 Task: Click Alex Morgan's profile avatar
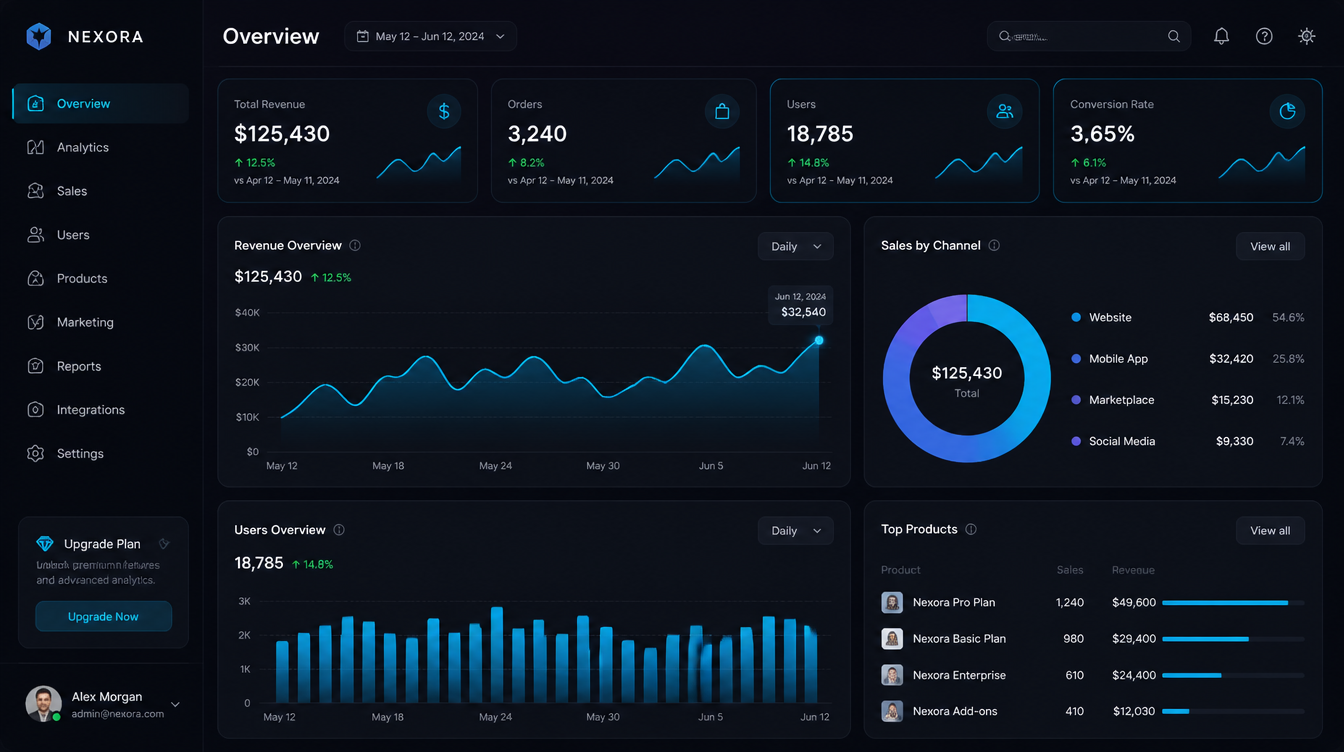43,704
